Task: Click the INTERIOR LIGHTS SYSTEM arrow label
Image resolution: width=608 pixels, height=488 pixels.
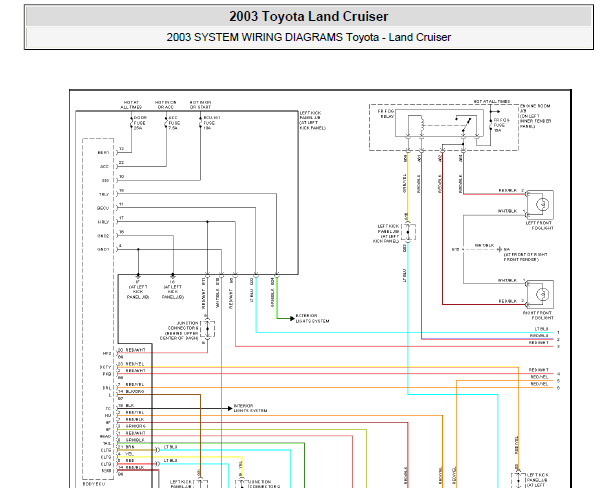Action: [x=250, y=408]
